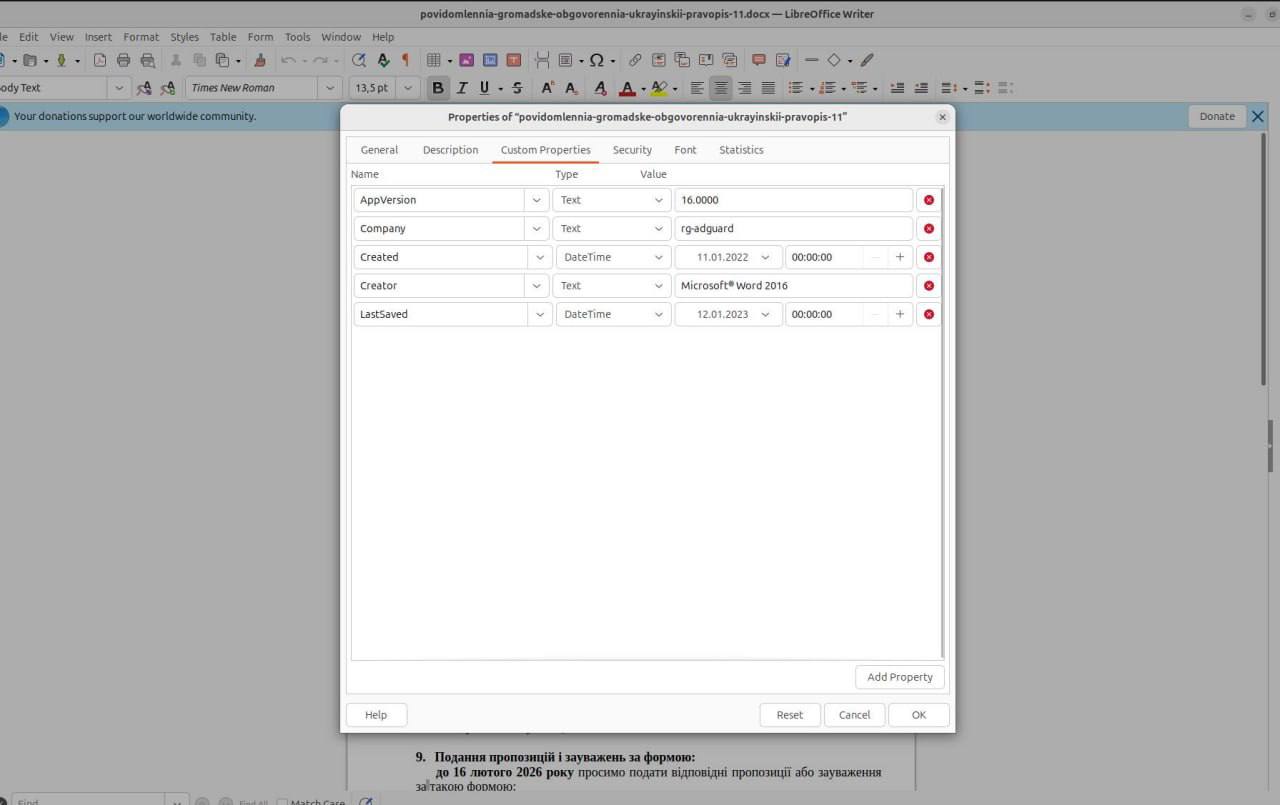Click the Add Property button
This screenshot has height=805, width=1280.
tap(899, 677)
